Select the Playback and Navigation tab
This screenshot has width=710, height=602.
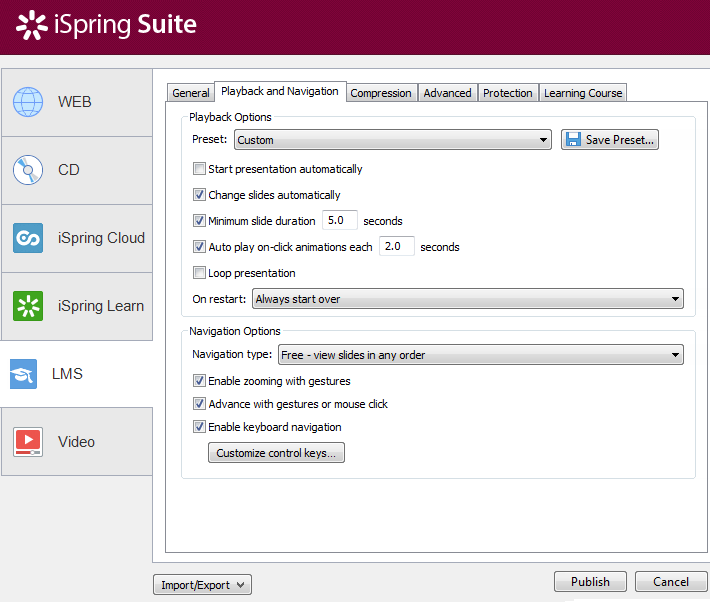pyautogui.click(x=280, y=92)
